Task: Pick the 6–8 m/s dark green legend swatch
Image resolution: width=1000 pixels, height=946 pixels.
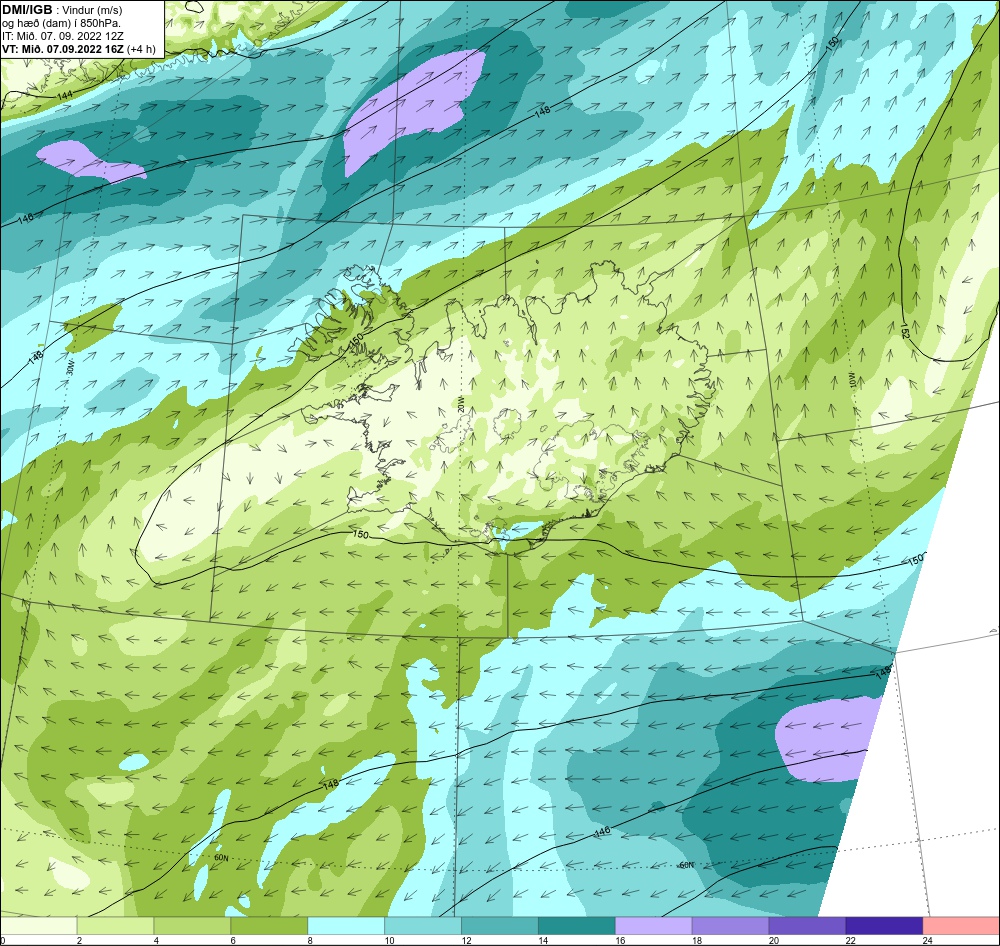Action: 269,926
